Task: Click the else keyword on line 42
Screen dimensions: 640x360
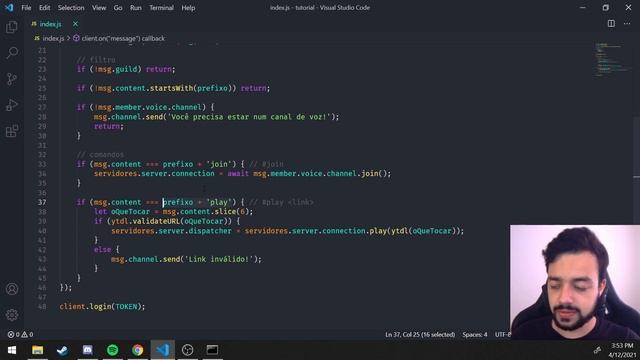Action: point(102,250)
